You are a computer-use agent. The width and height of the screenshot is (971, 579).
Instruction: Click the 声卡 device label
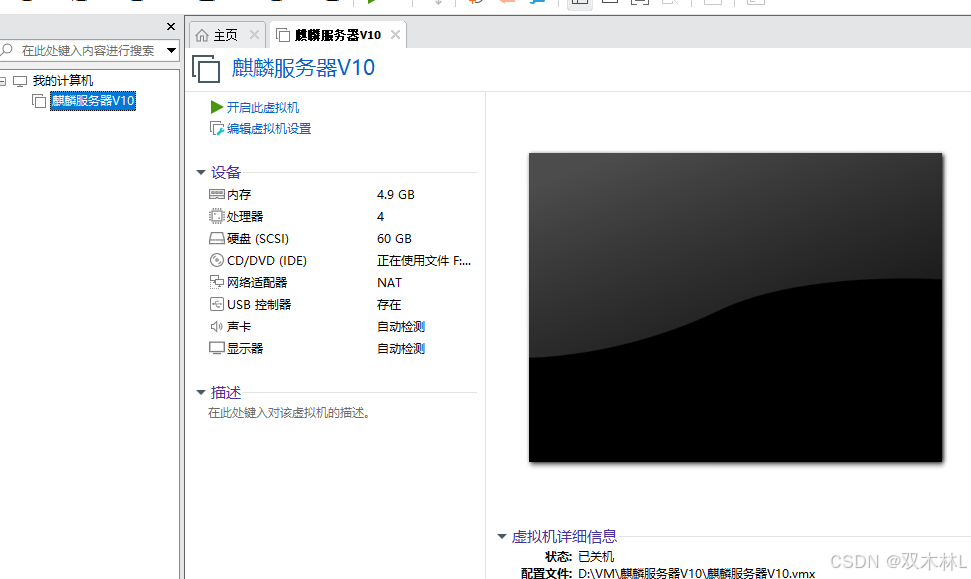(239, 326)
